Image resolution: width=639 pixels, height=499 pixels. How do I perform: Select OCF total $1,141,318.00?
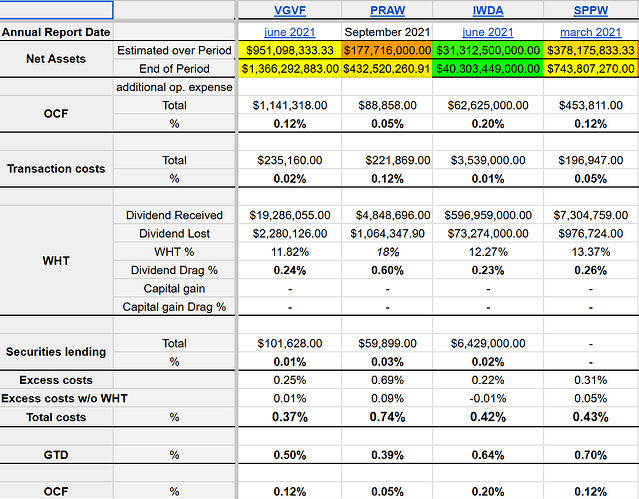pos(290,105)
